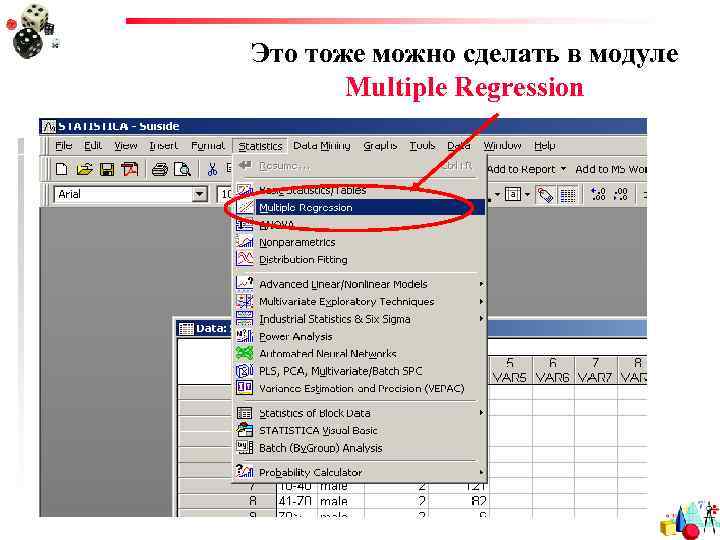Select the row 8 header

[x=227, y=501]
